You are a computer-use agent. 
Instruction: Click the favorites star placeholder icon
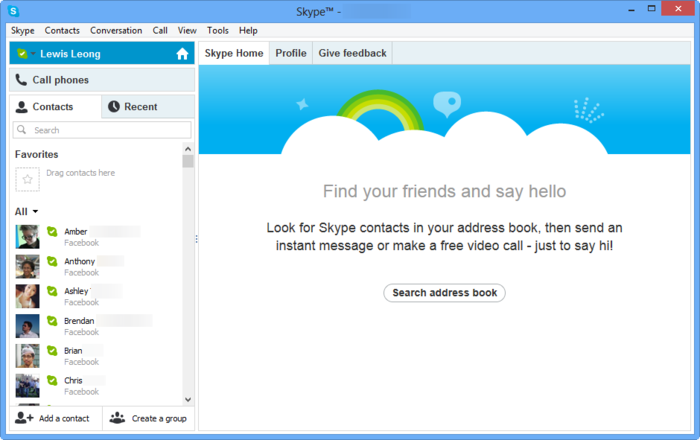point(27,179)
